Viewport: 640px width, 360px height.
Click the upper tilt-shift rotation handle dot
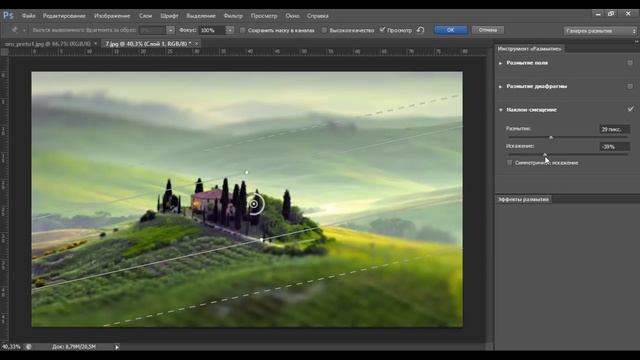pyautogui.click(x=247, y=173)
